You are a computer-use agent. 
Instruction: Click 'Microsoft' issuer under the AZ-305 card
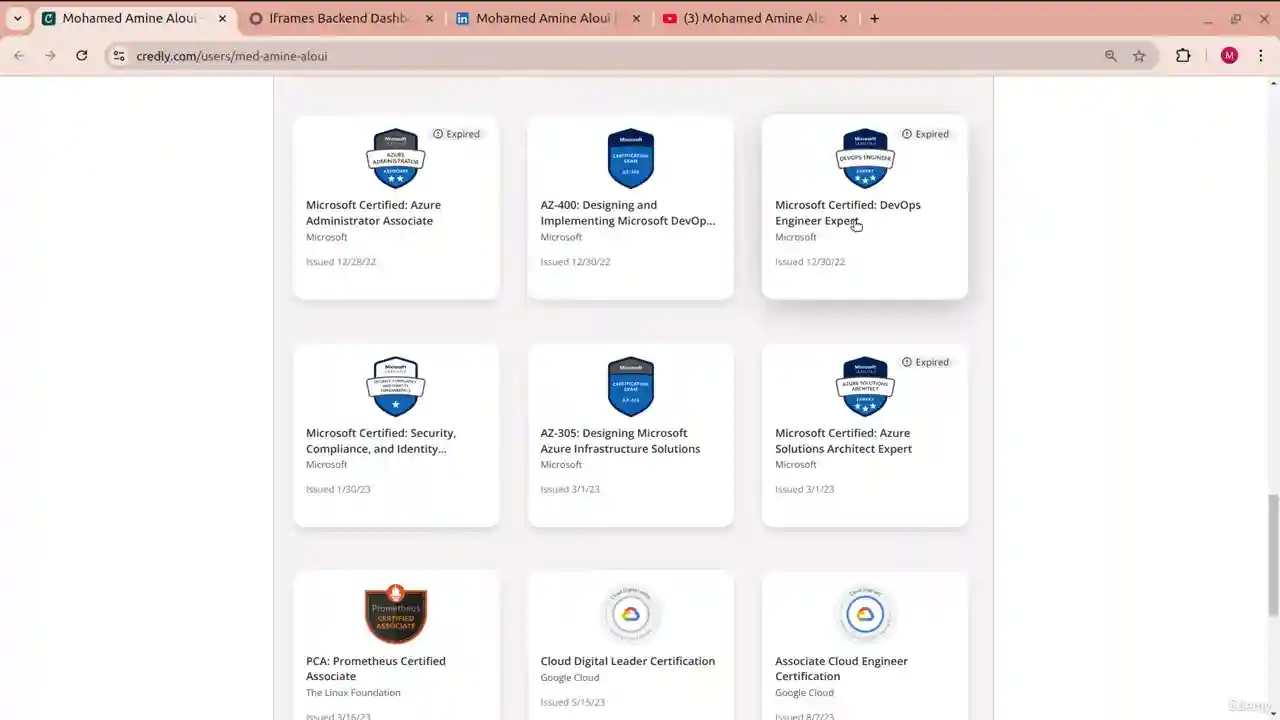tap(561, 465)
